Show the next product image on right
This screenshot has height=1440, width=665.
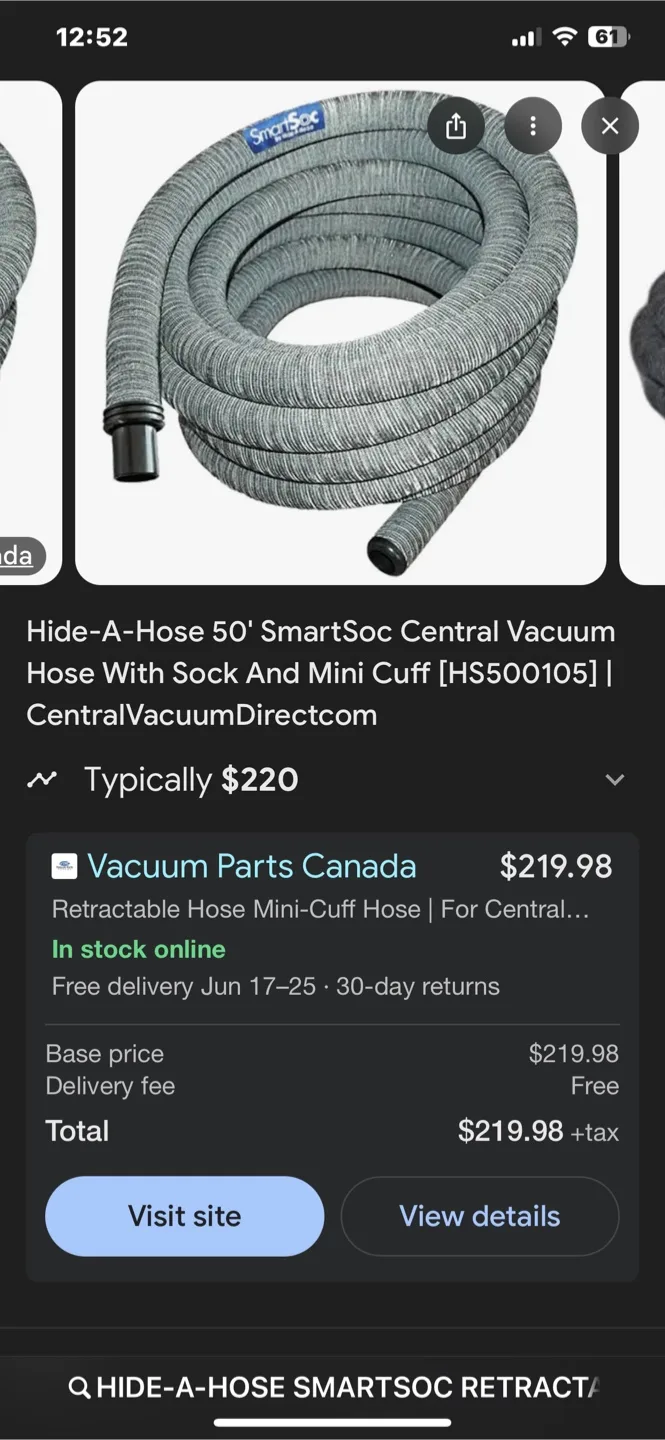[x=643, y=333]
